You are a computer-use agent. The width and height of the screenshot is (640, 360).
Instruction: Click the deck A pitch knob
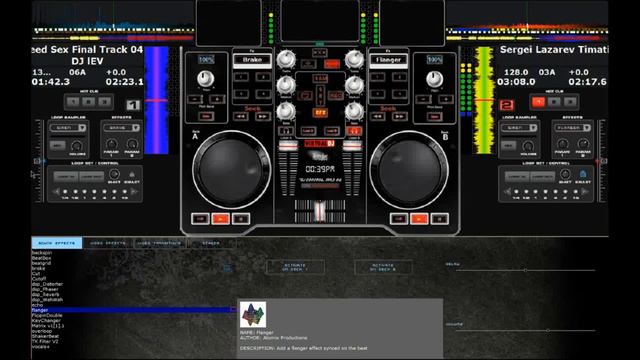coord(206,78)
